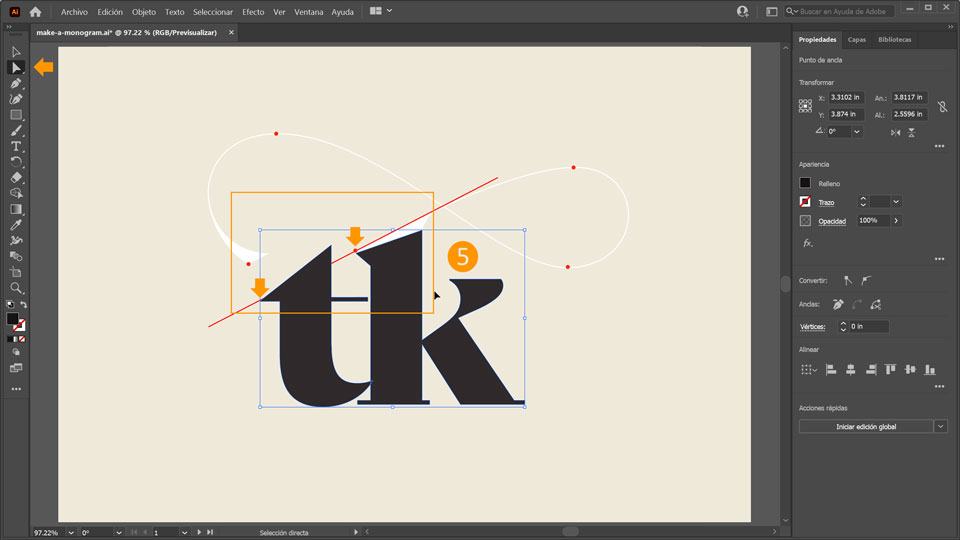This screenshot has width=960, height=540.
Task: Expand the Opacidad slider arrow
Action: [896, 220]
